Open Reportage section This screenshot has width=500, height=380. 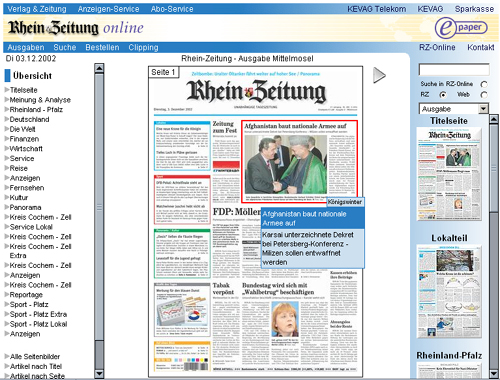(x=26, y=295)
